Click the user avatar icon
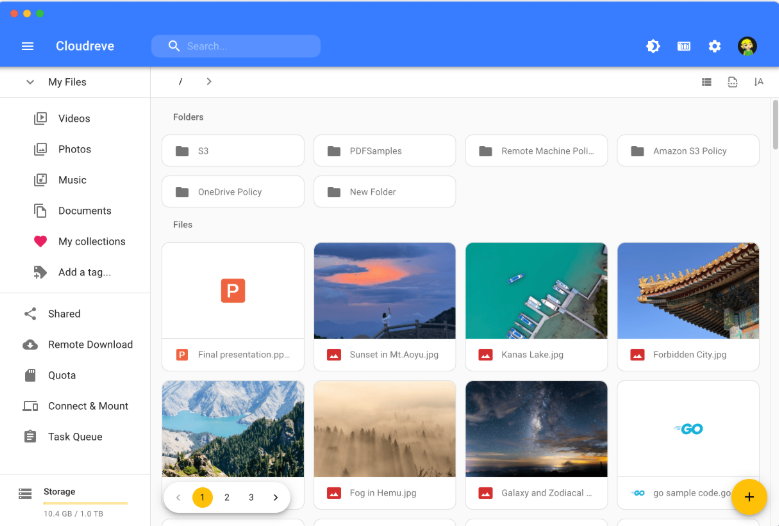The width and height of the screenshot is (779, 526). (x=747, y=46)
